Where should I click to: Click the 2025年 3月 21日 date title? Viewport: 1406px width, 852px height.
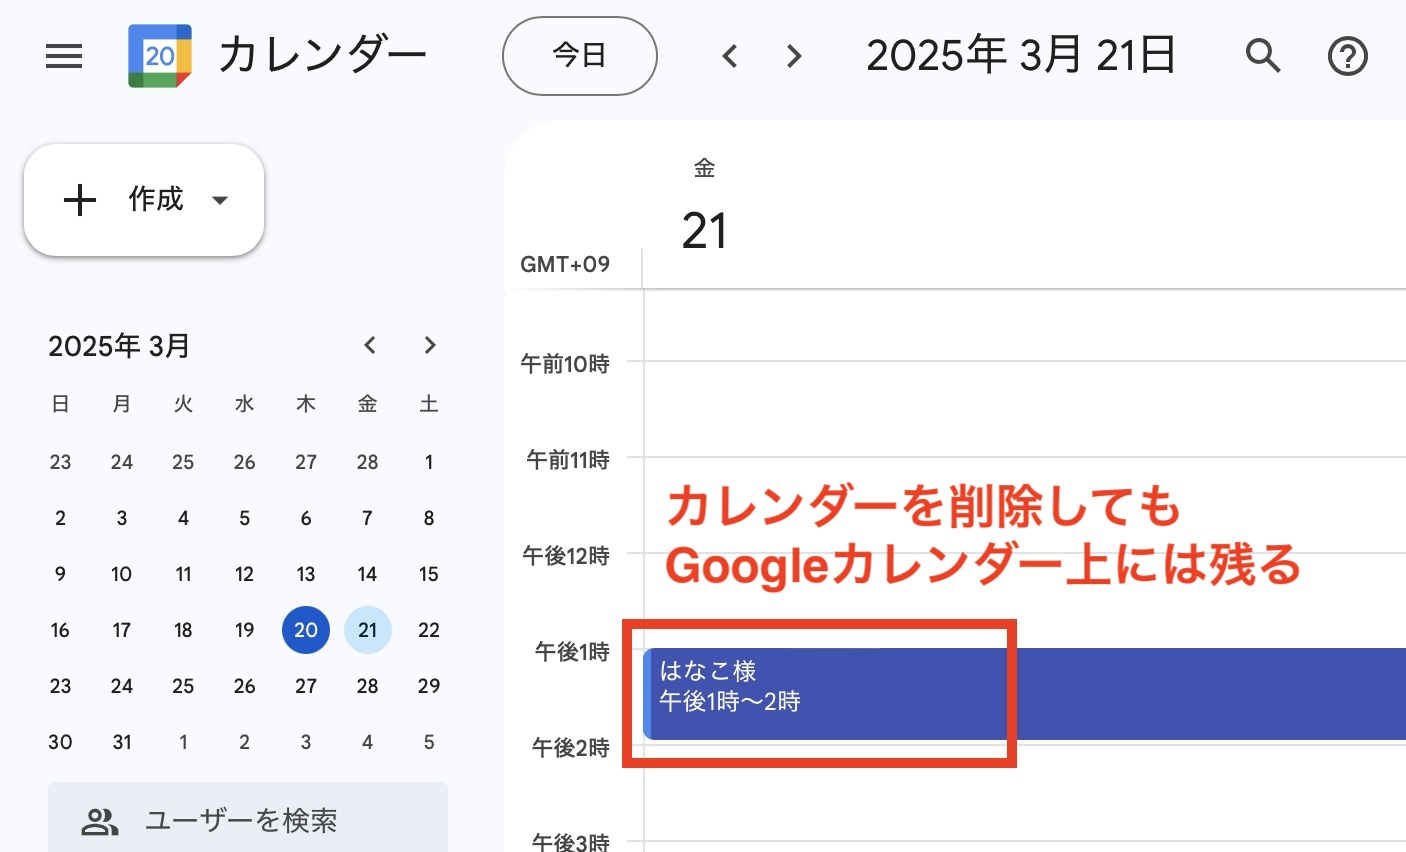click(x=1019, y=55)
